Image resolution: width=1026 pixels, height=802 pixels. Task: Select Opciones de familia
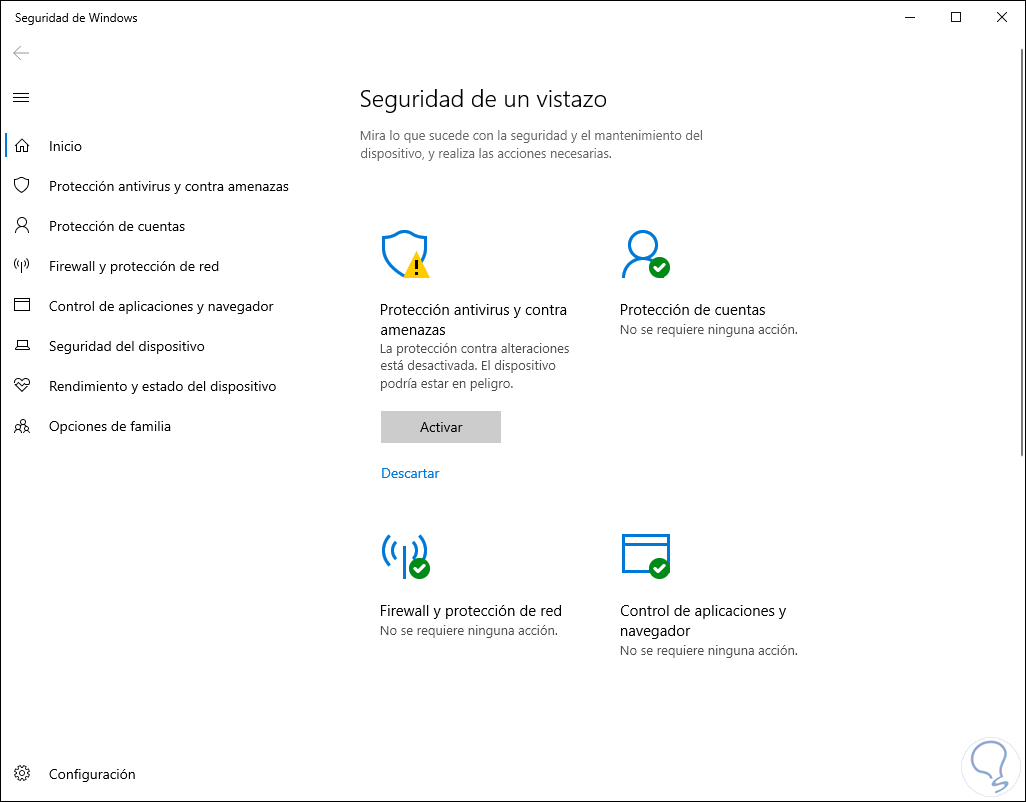coord(109,427)
